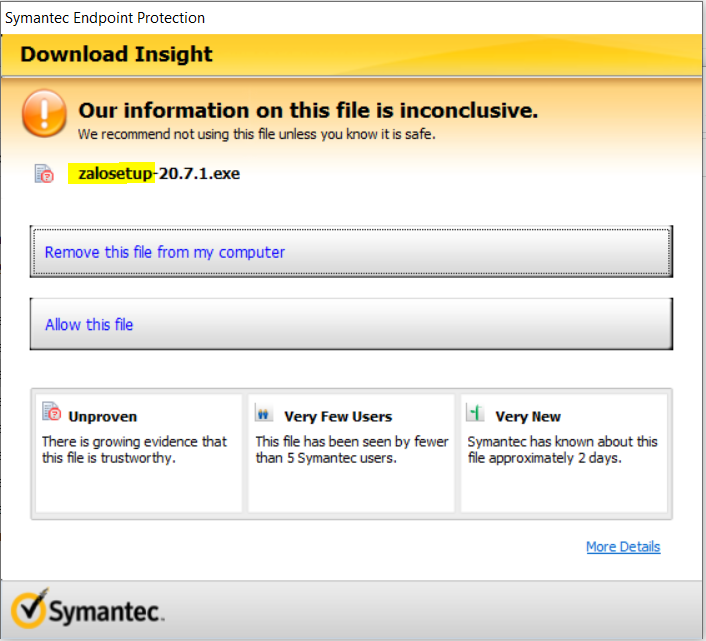Click the Very New age icon

point(476,412)
